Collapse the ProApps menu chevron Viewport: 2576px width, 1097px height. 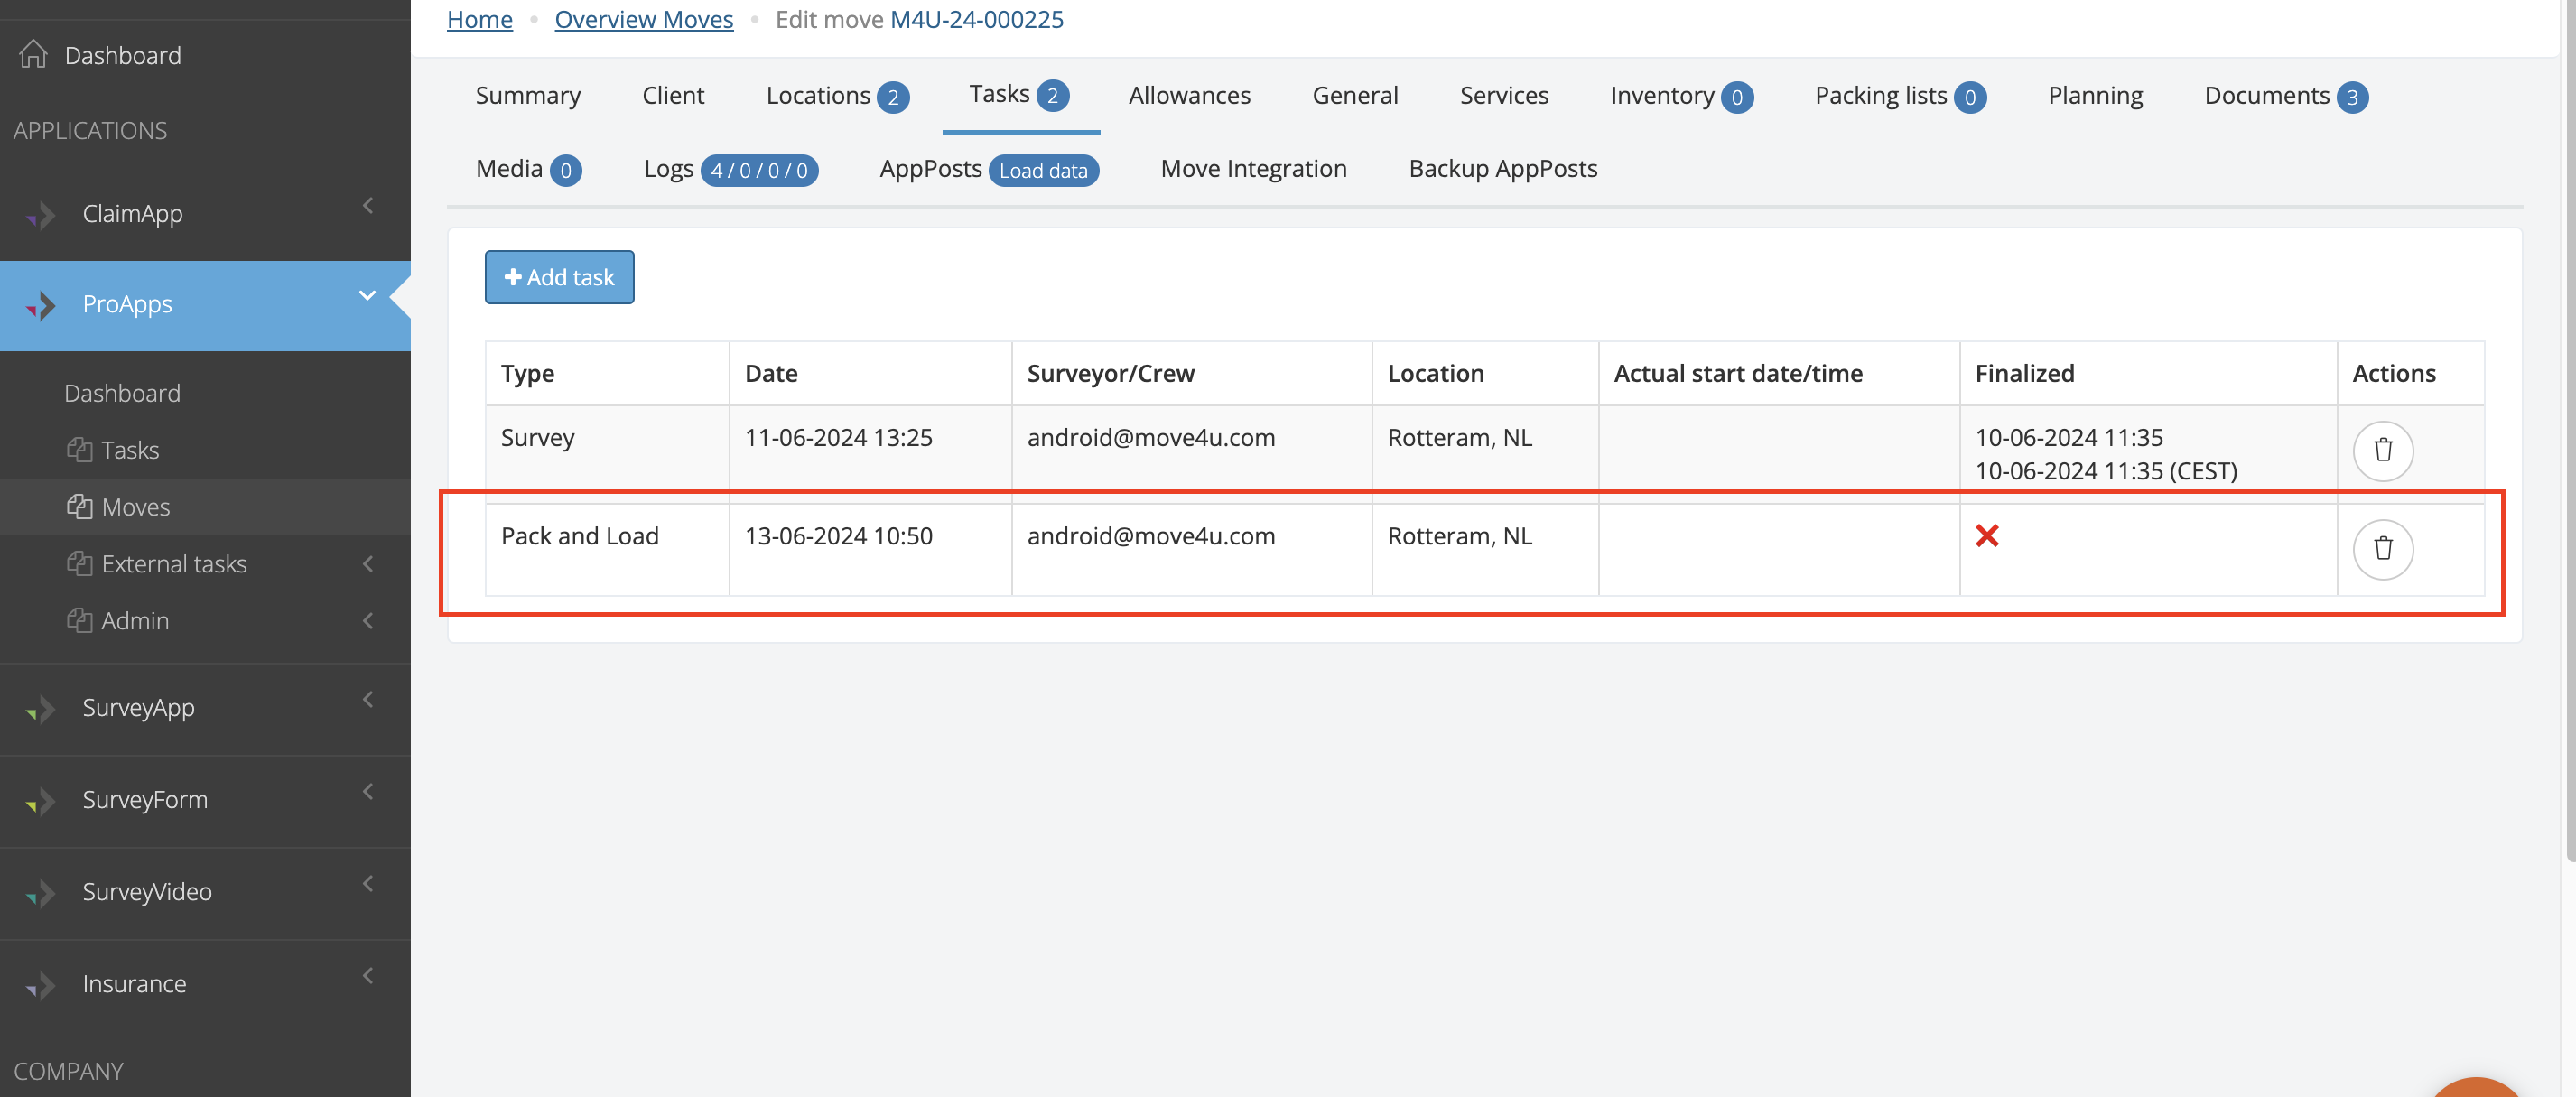[x=368, y=296]
